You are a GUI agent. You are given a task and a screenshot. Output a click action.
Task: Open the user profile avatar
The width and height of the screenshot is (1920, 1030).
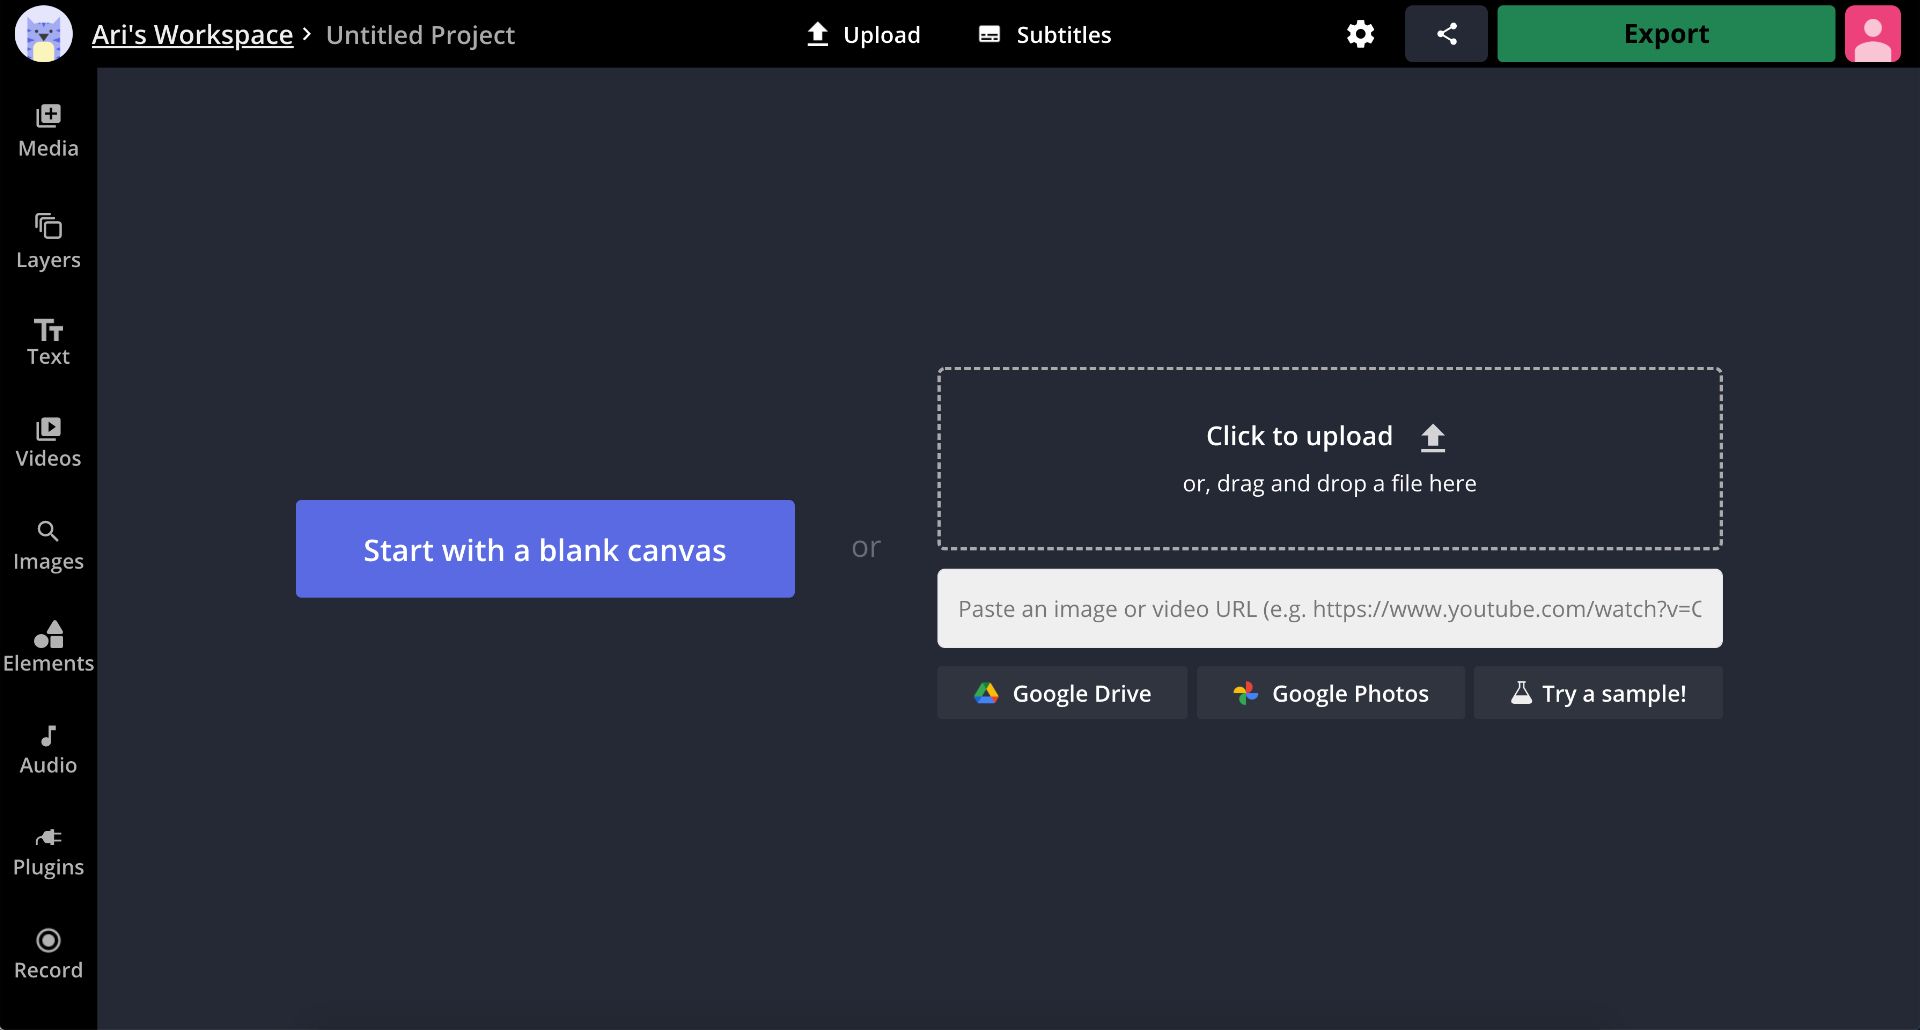(1872, 34)
